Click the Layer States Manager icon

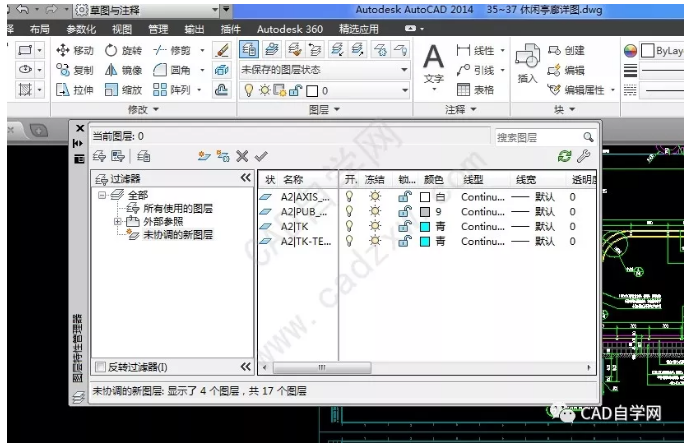click(143, 156)
